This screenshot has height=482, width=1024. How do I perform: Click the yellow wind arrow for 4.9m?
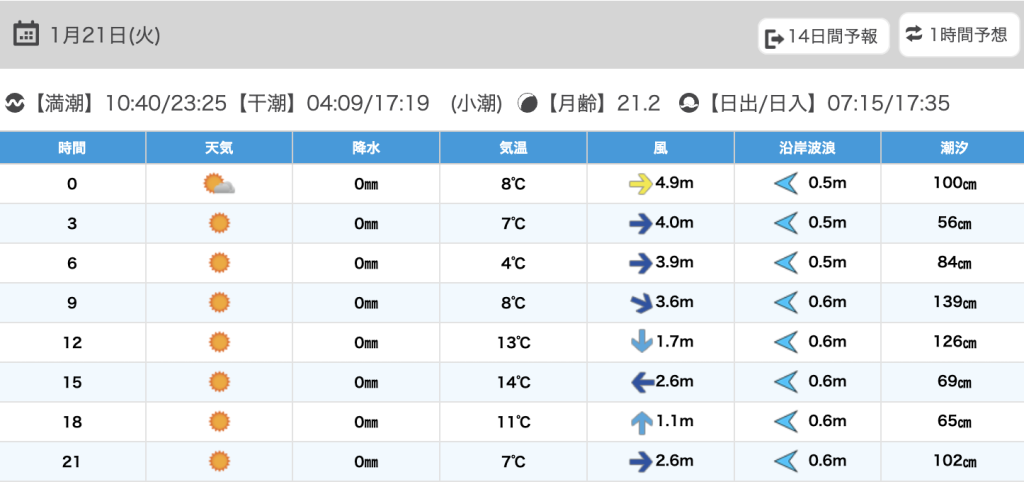(640, 184)
